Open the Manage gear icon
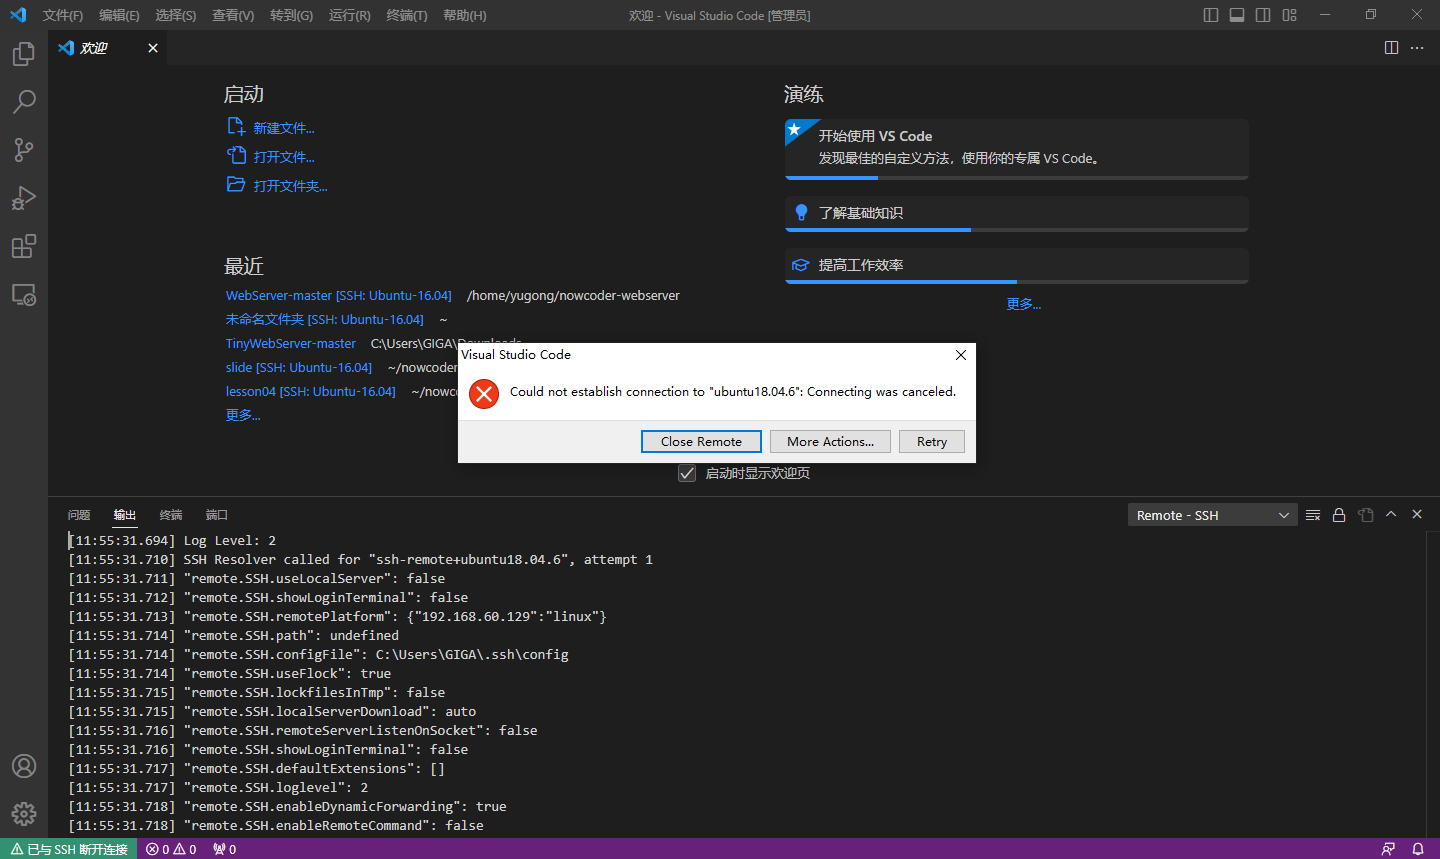Screen dimensions: 1440x859 click(x=24, y=814)
